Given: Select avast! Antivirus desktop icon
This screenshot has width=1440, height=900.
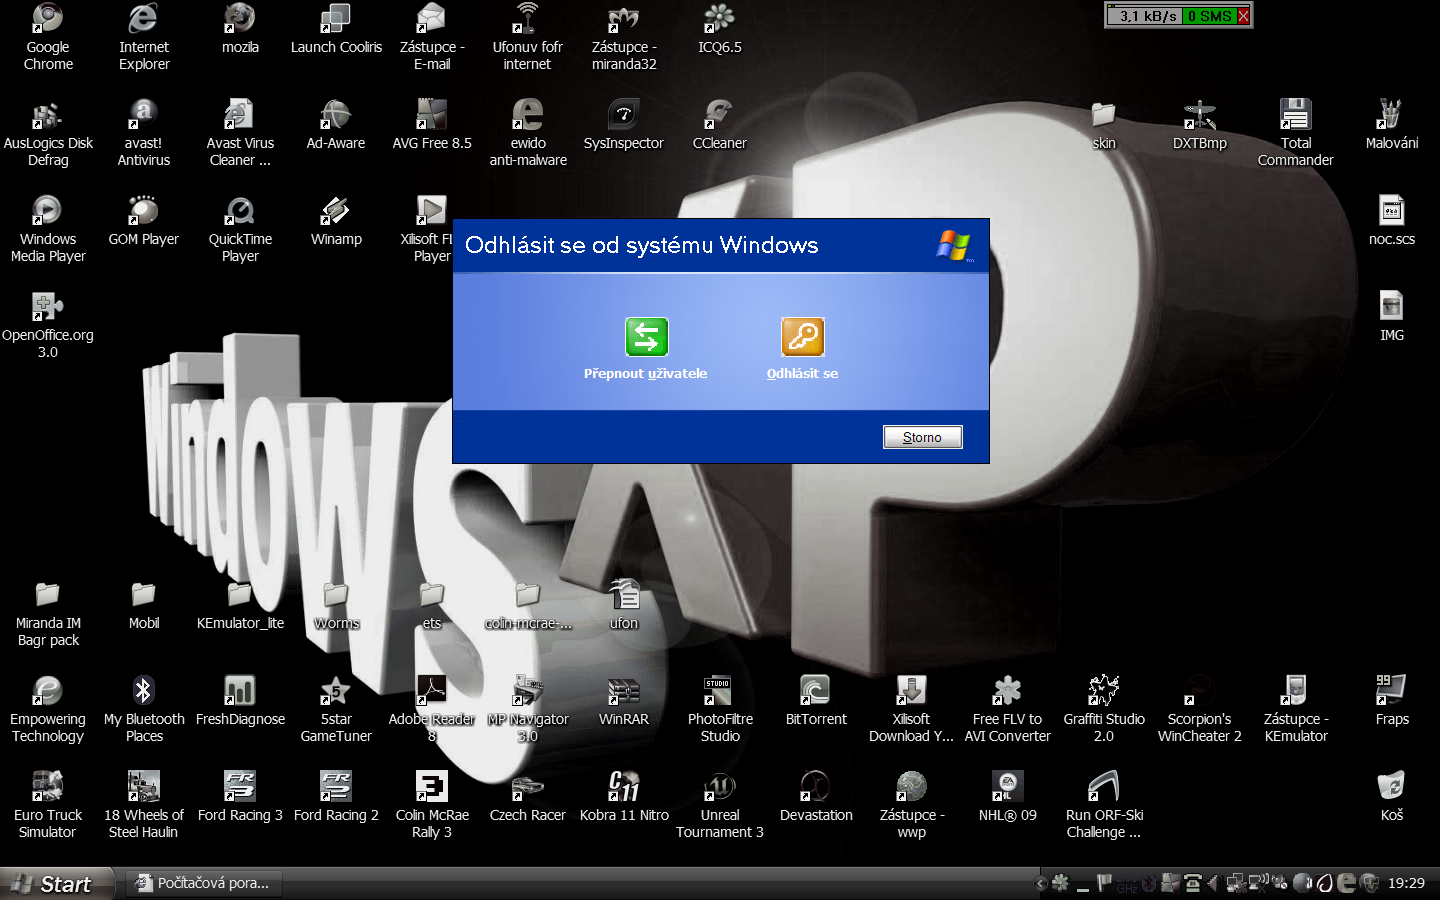Looking at the screenshot, I should pyautogui.click(x=144, y=115).
